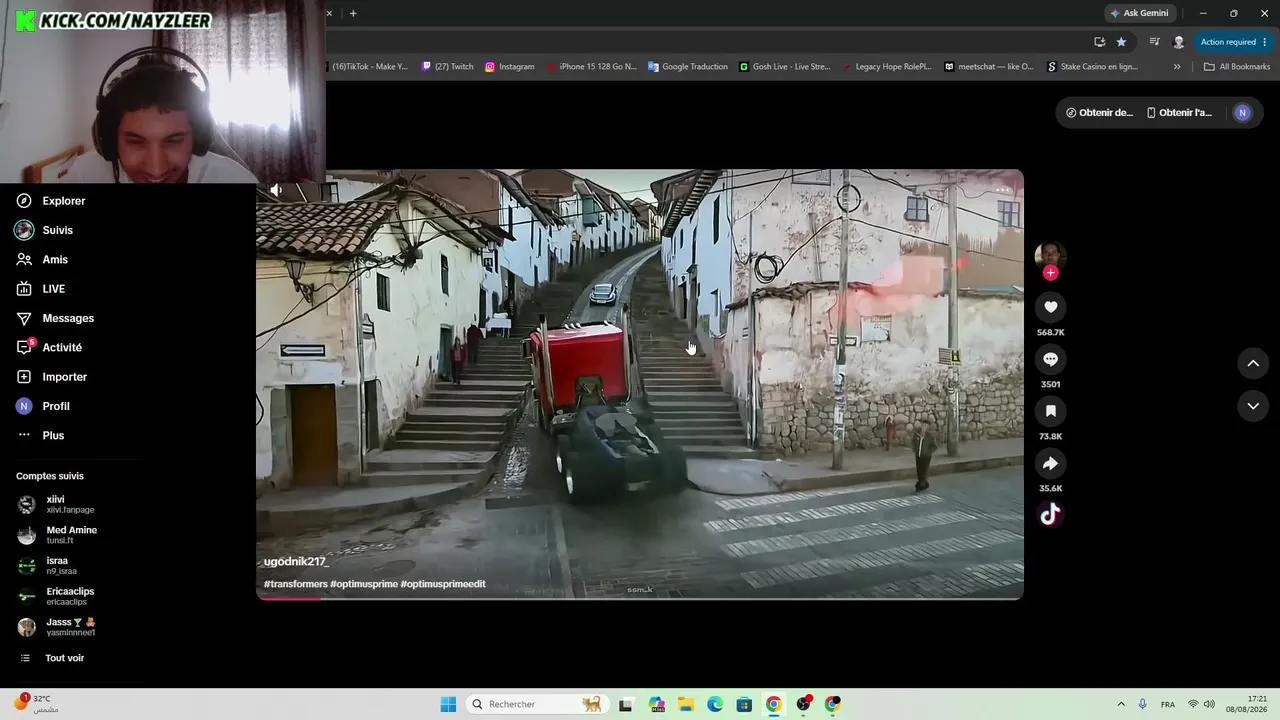This screenshot has width=1280, height=720.
Task: Open the Twitch bookmark
Action: (x=447, y=67)
